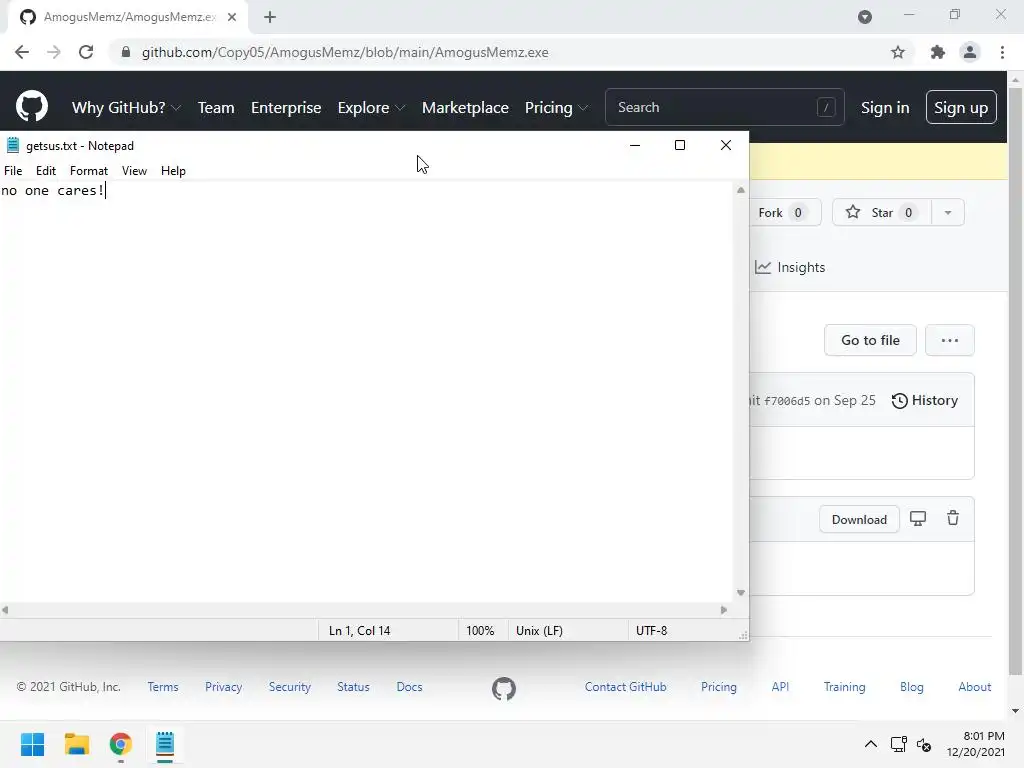
Task: Open Notepad File menu
Action: click(13, 170)
